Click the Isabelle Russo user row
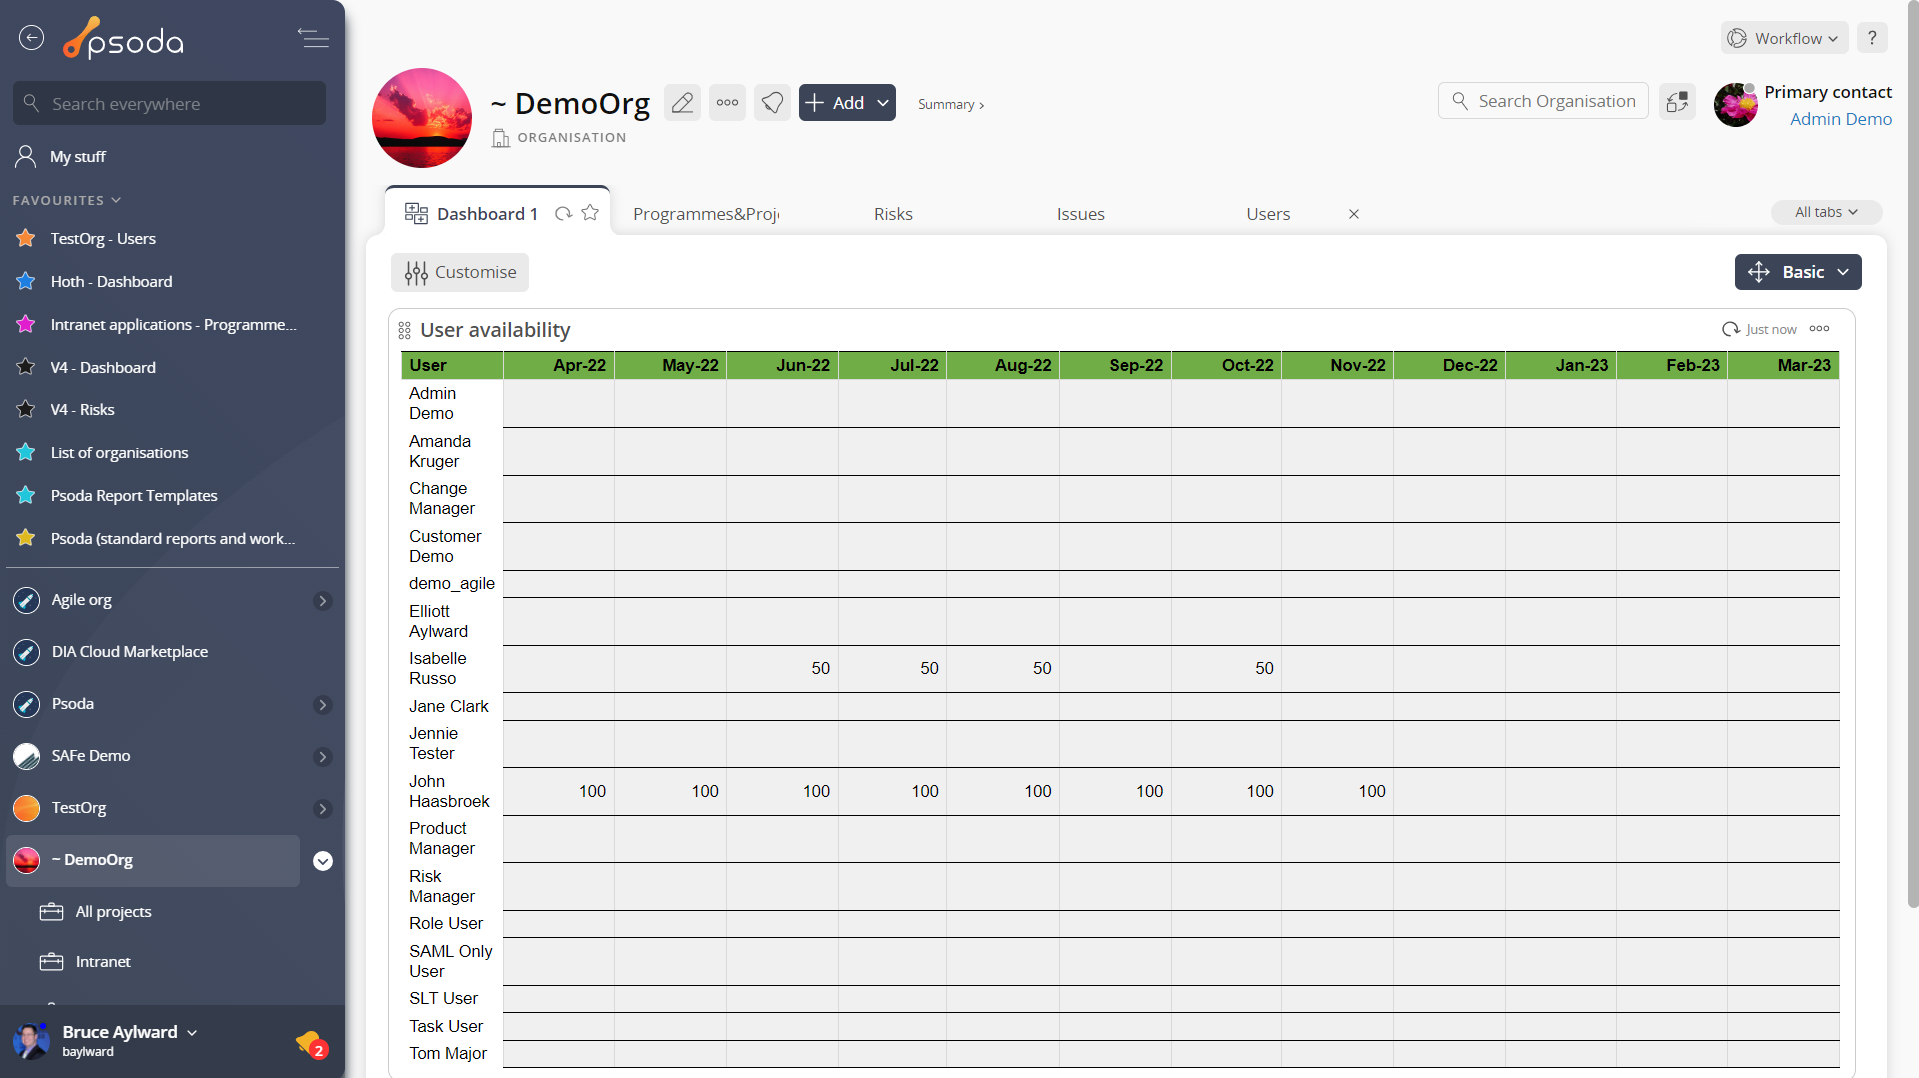Screen dimensions: 1919x1078 (x=1120, y=668)
